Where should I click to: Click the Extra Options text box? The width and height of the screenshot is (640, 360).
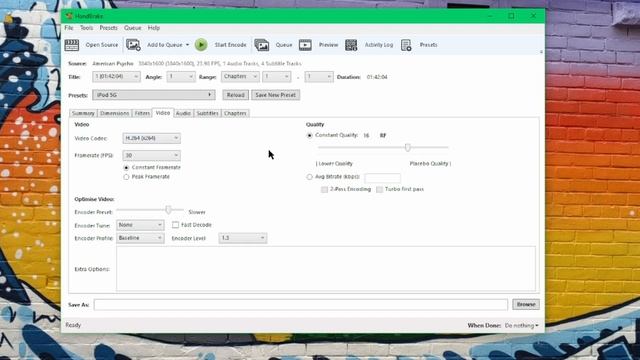point(326,269)
